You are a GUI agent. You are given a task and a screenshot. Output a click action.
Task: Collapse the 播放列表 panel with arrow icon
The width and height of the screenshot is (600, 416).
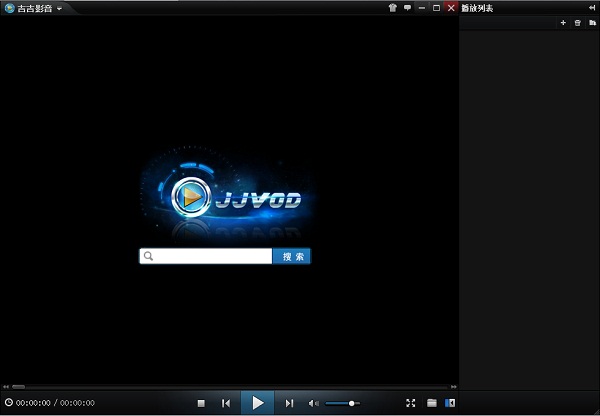tap(592, 8)
